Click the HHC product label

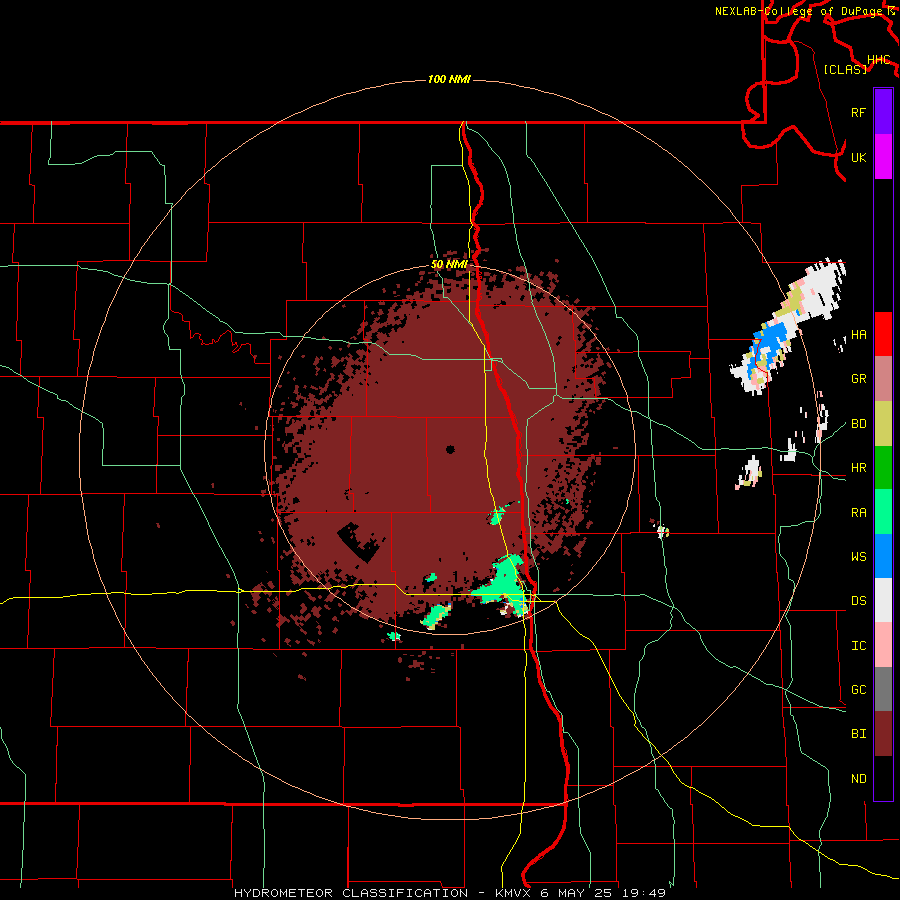click(879, 60)
